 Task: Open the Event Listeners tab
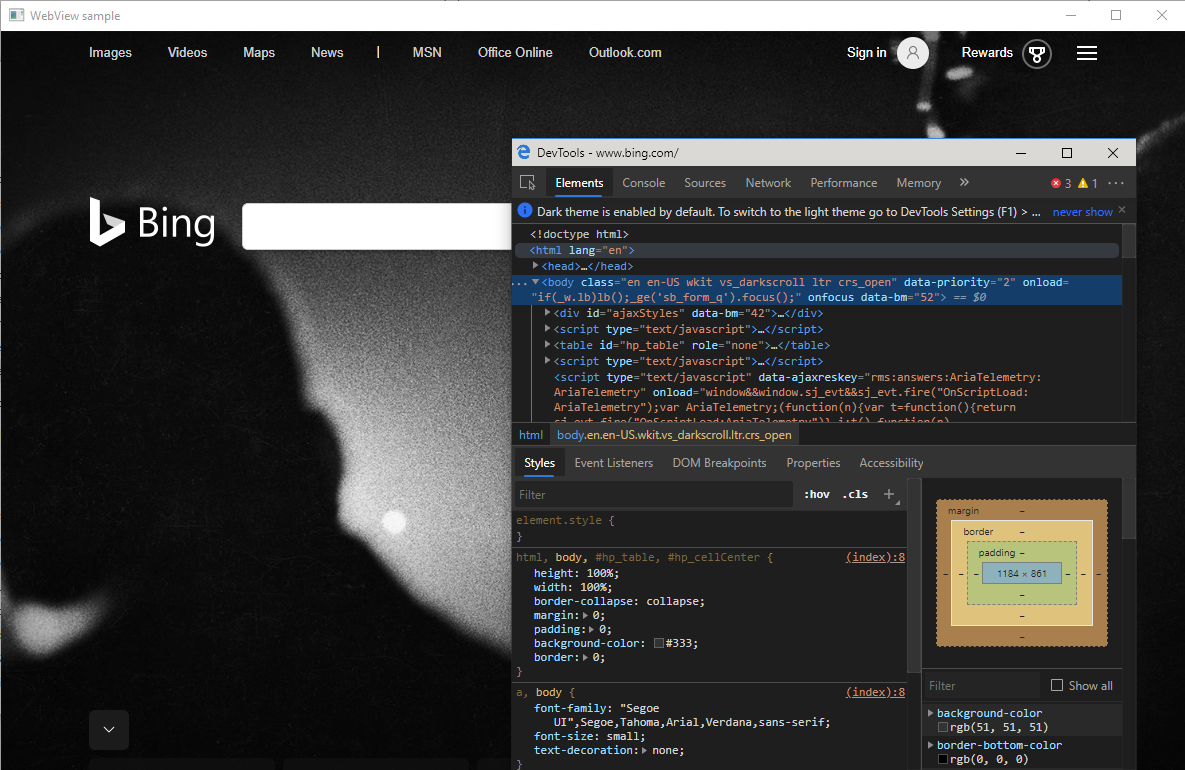point(613,462)
